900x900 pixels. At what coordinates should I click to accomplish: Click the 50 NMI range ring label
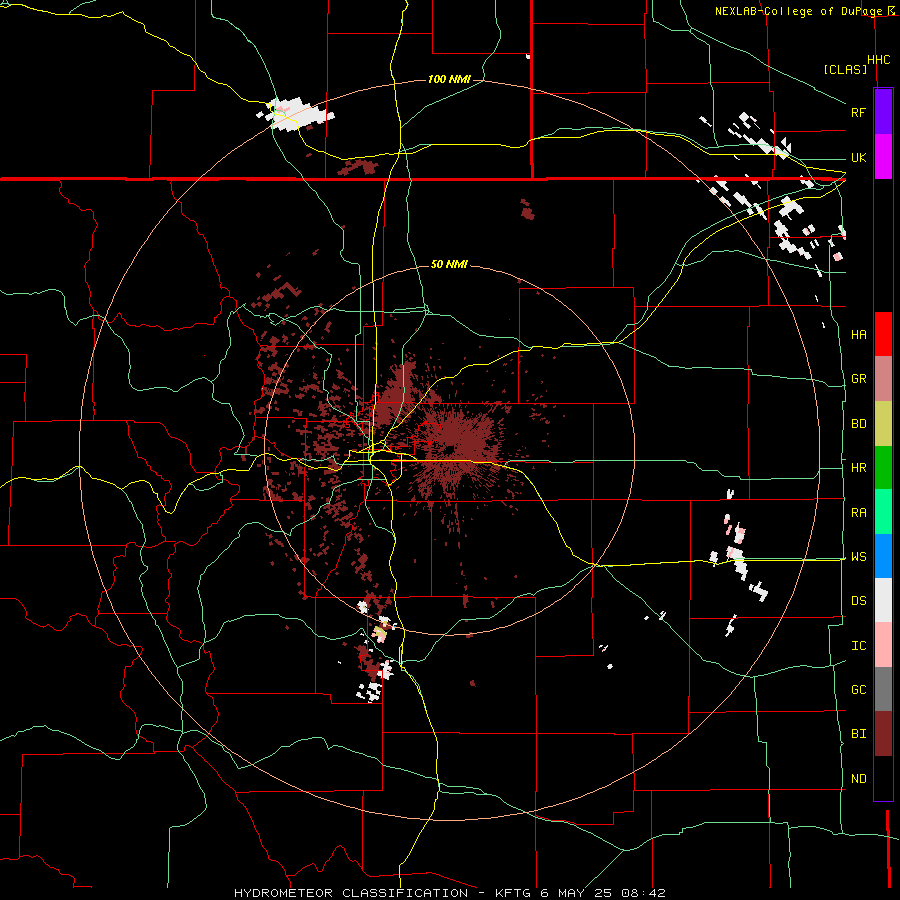click(x=449, y=264)
